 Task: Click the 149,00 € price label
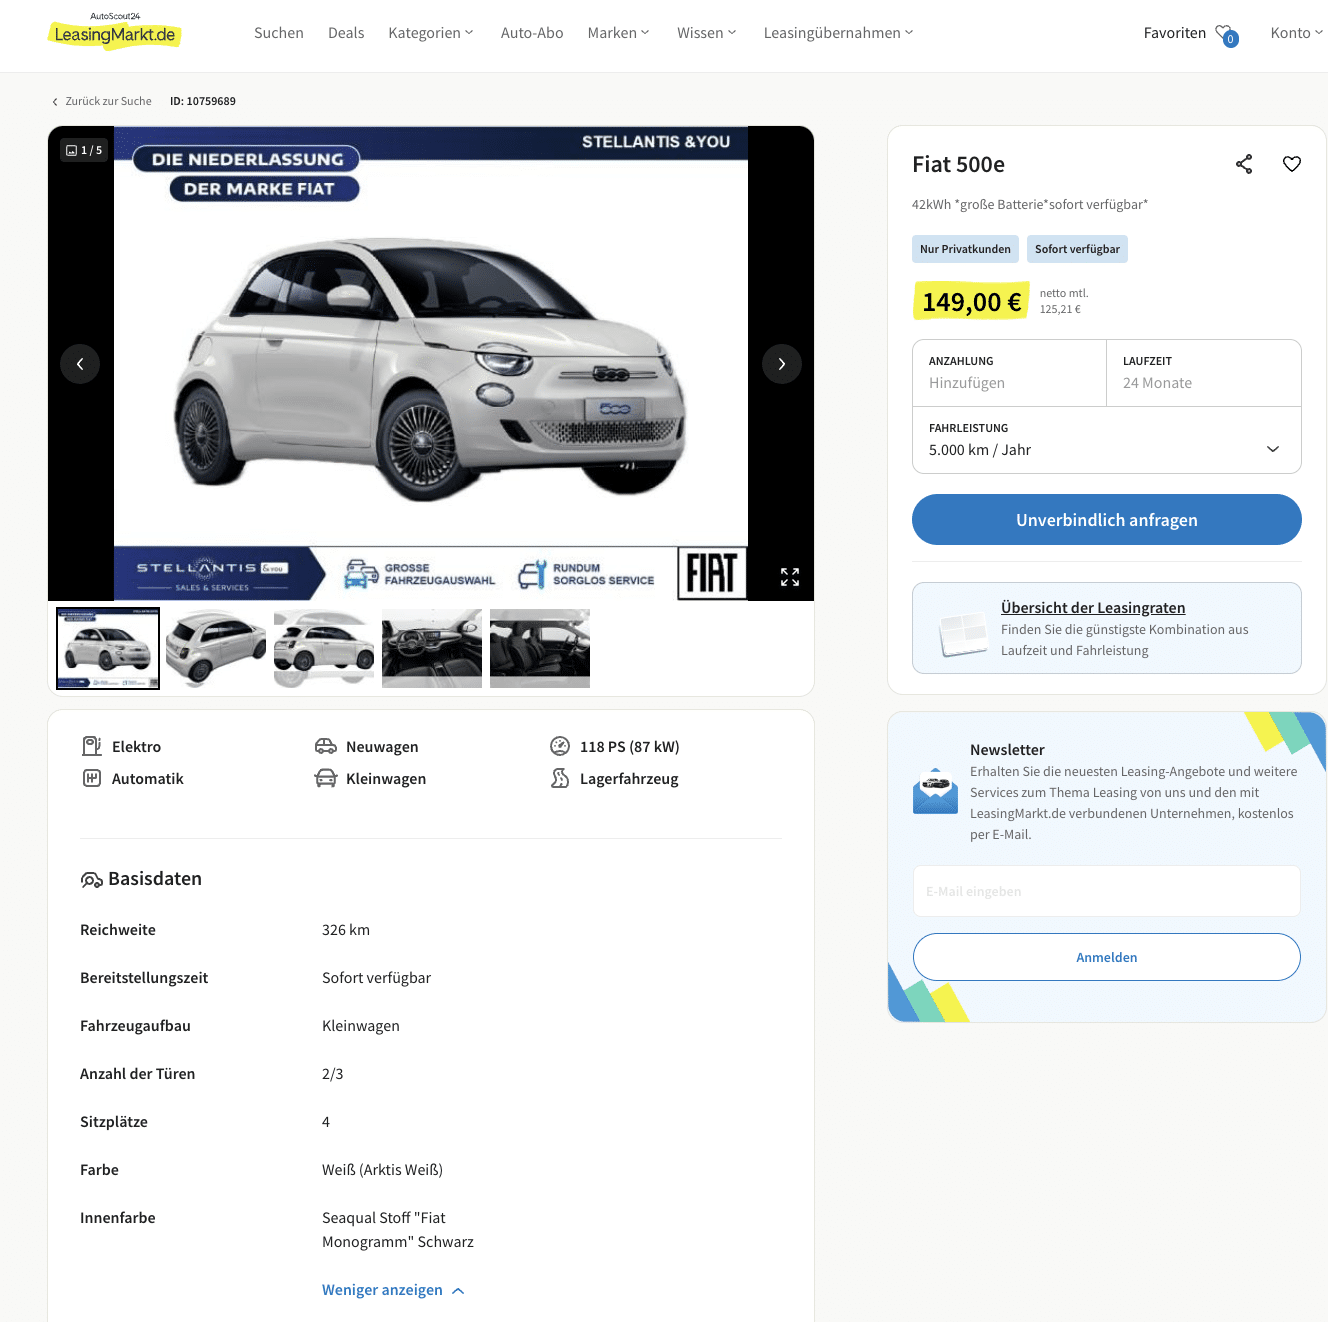(x=971, y=301)
